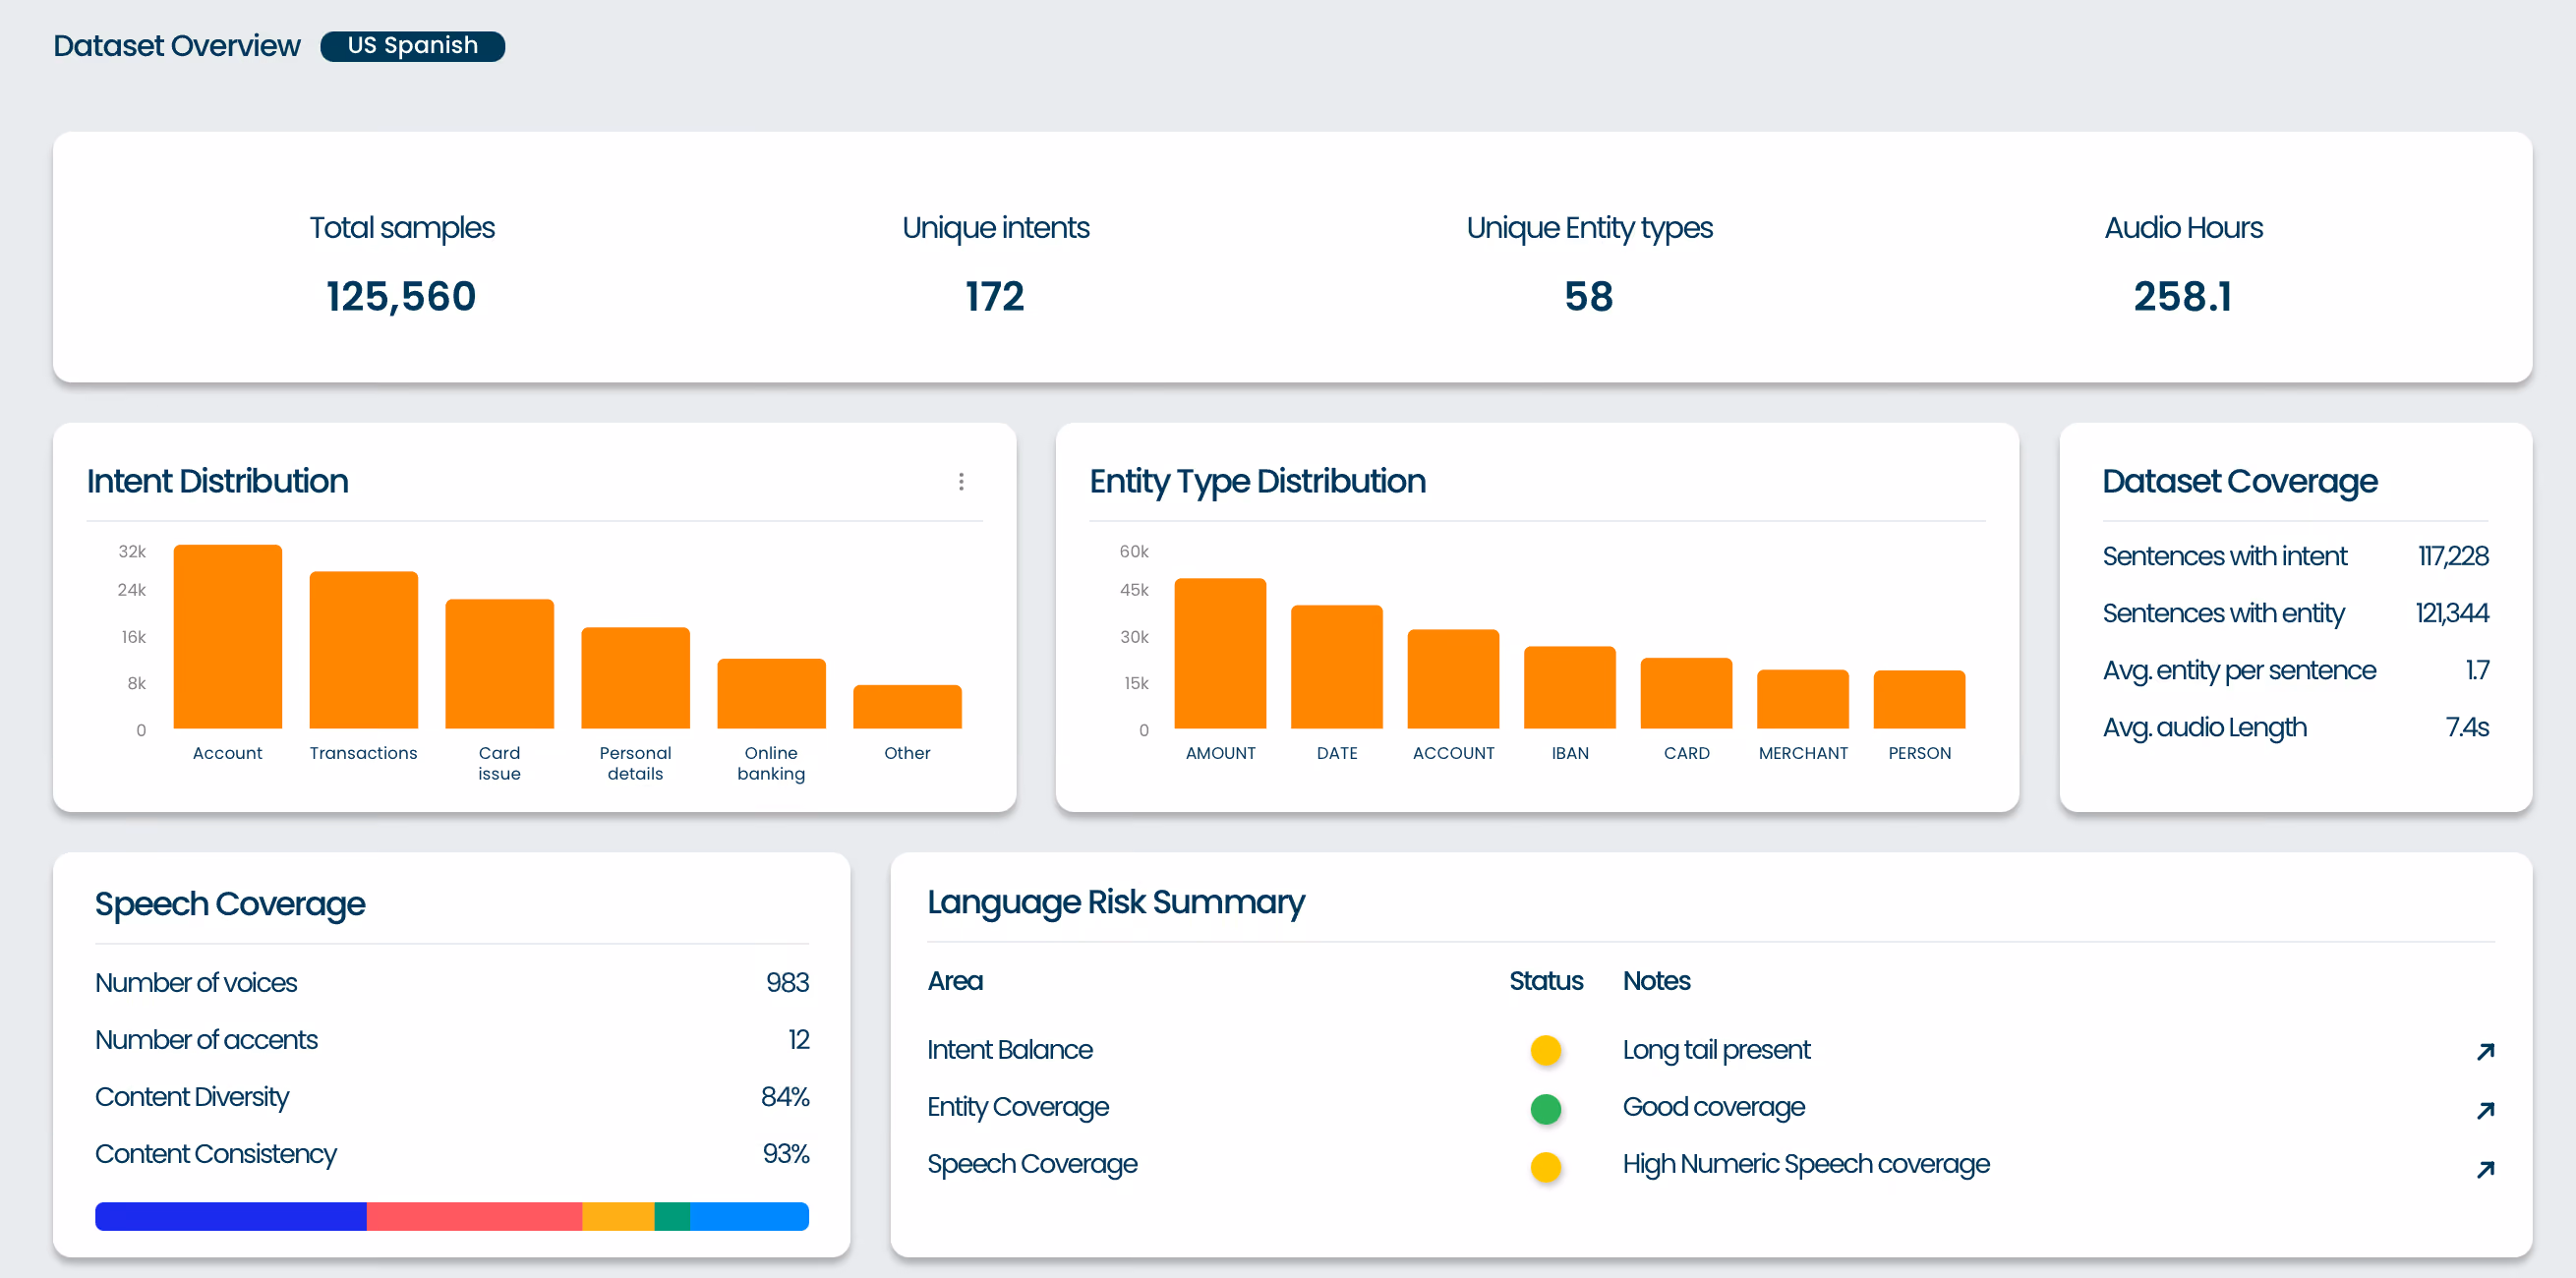This screenshot has height=1278, width=2576.
Task: Click the Unique Entity types value 58
Action: [1588, 297]
